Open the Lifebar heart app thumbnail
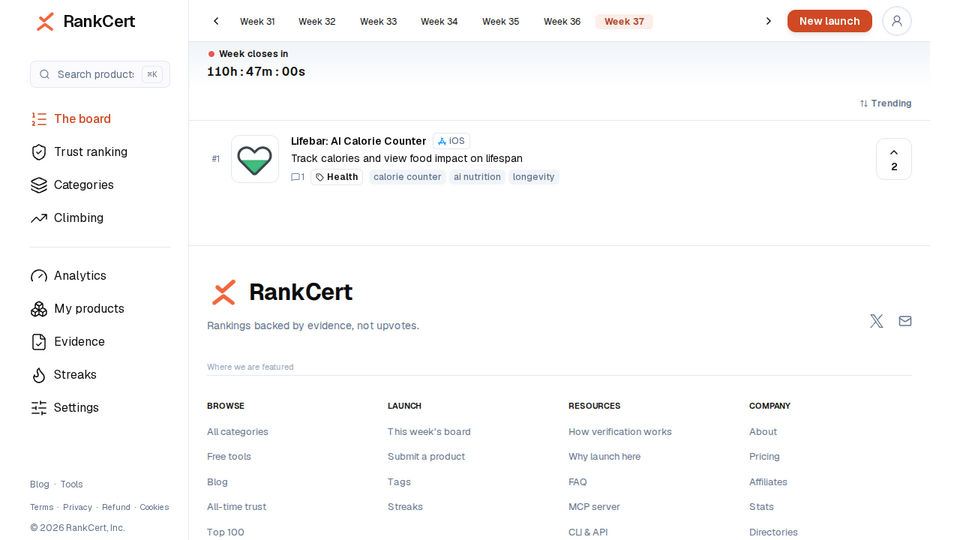Image resolution: width=960 pixels, height=540 pixels. (x=255, y=159)
